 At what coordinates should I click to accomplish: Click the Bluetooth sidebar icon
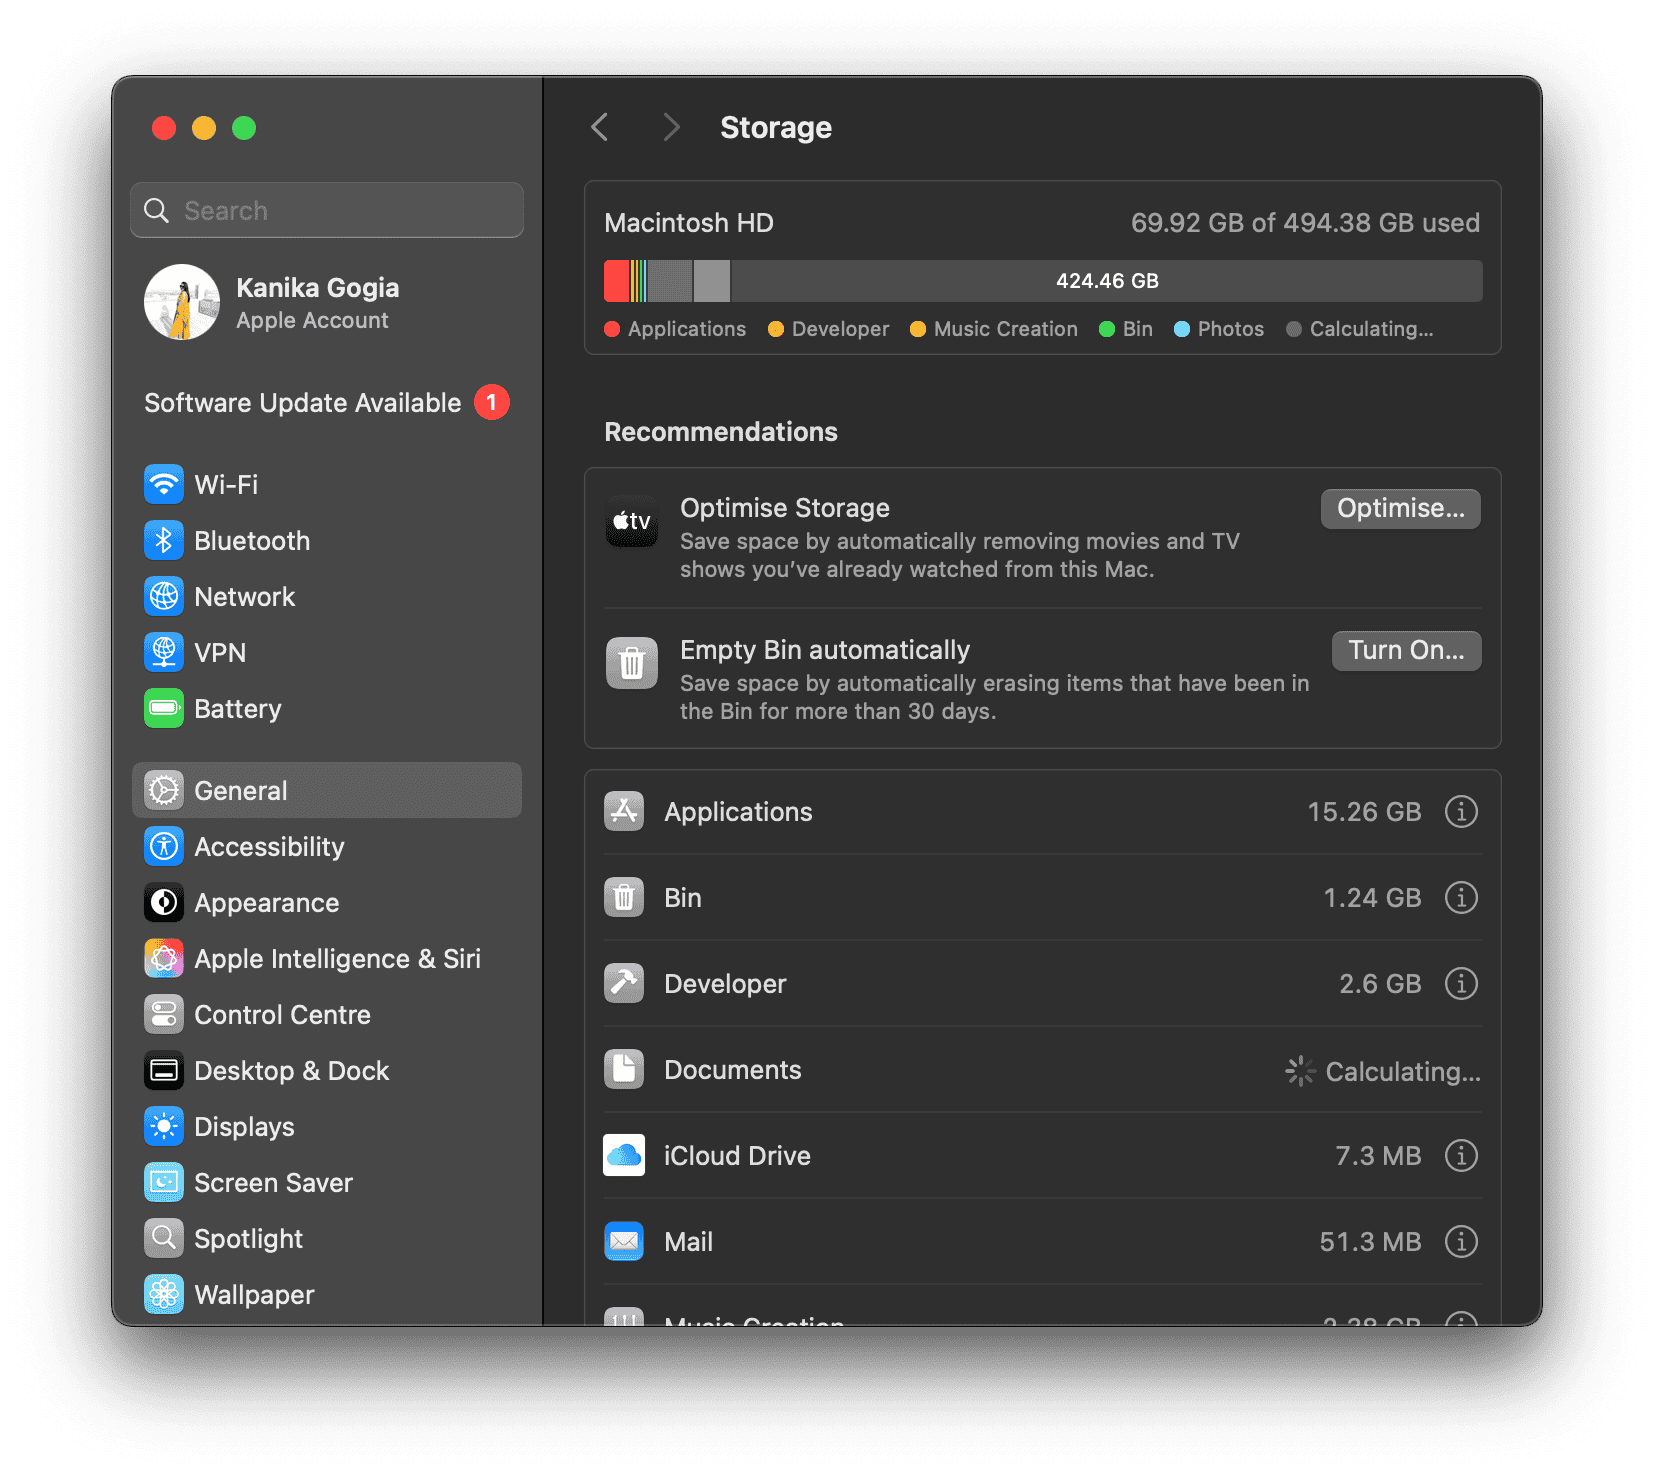[x=164, y=541]
